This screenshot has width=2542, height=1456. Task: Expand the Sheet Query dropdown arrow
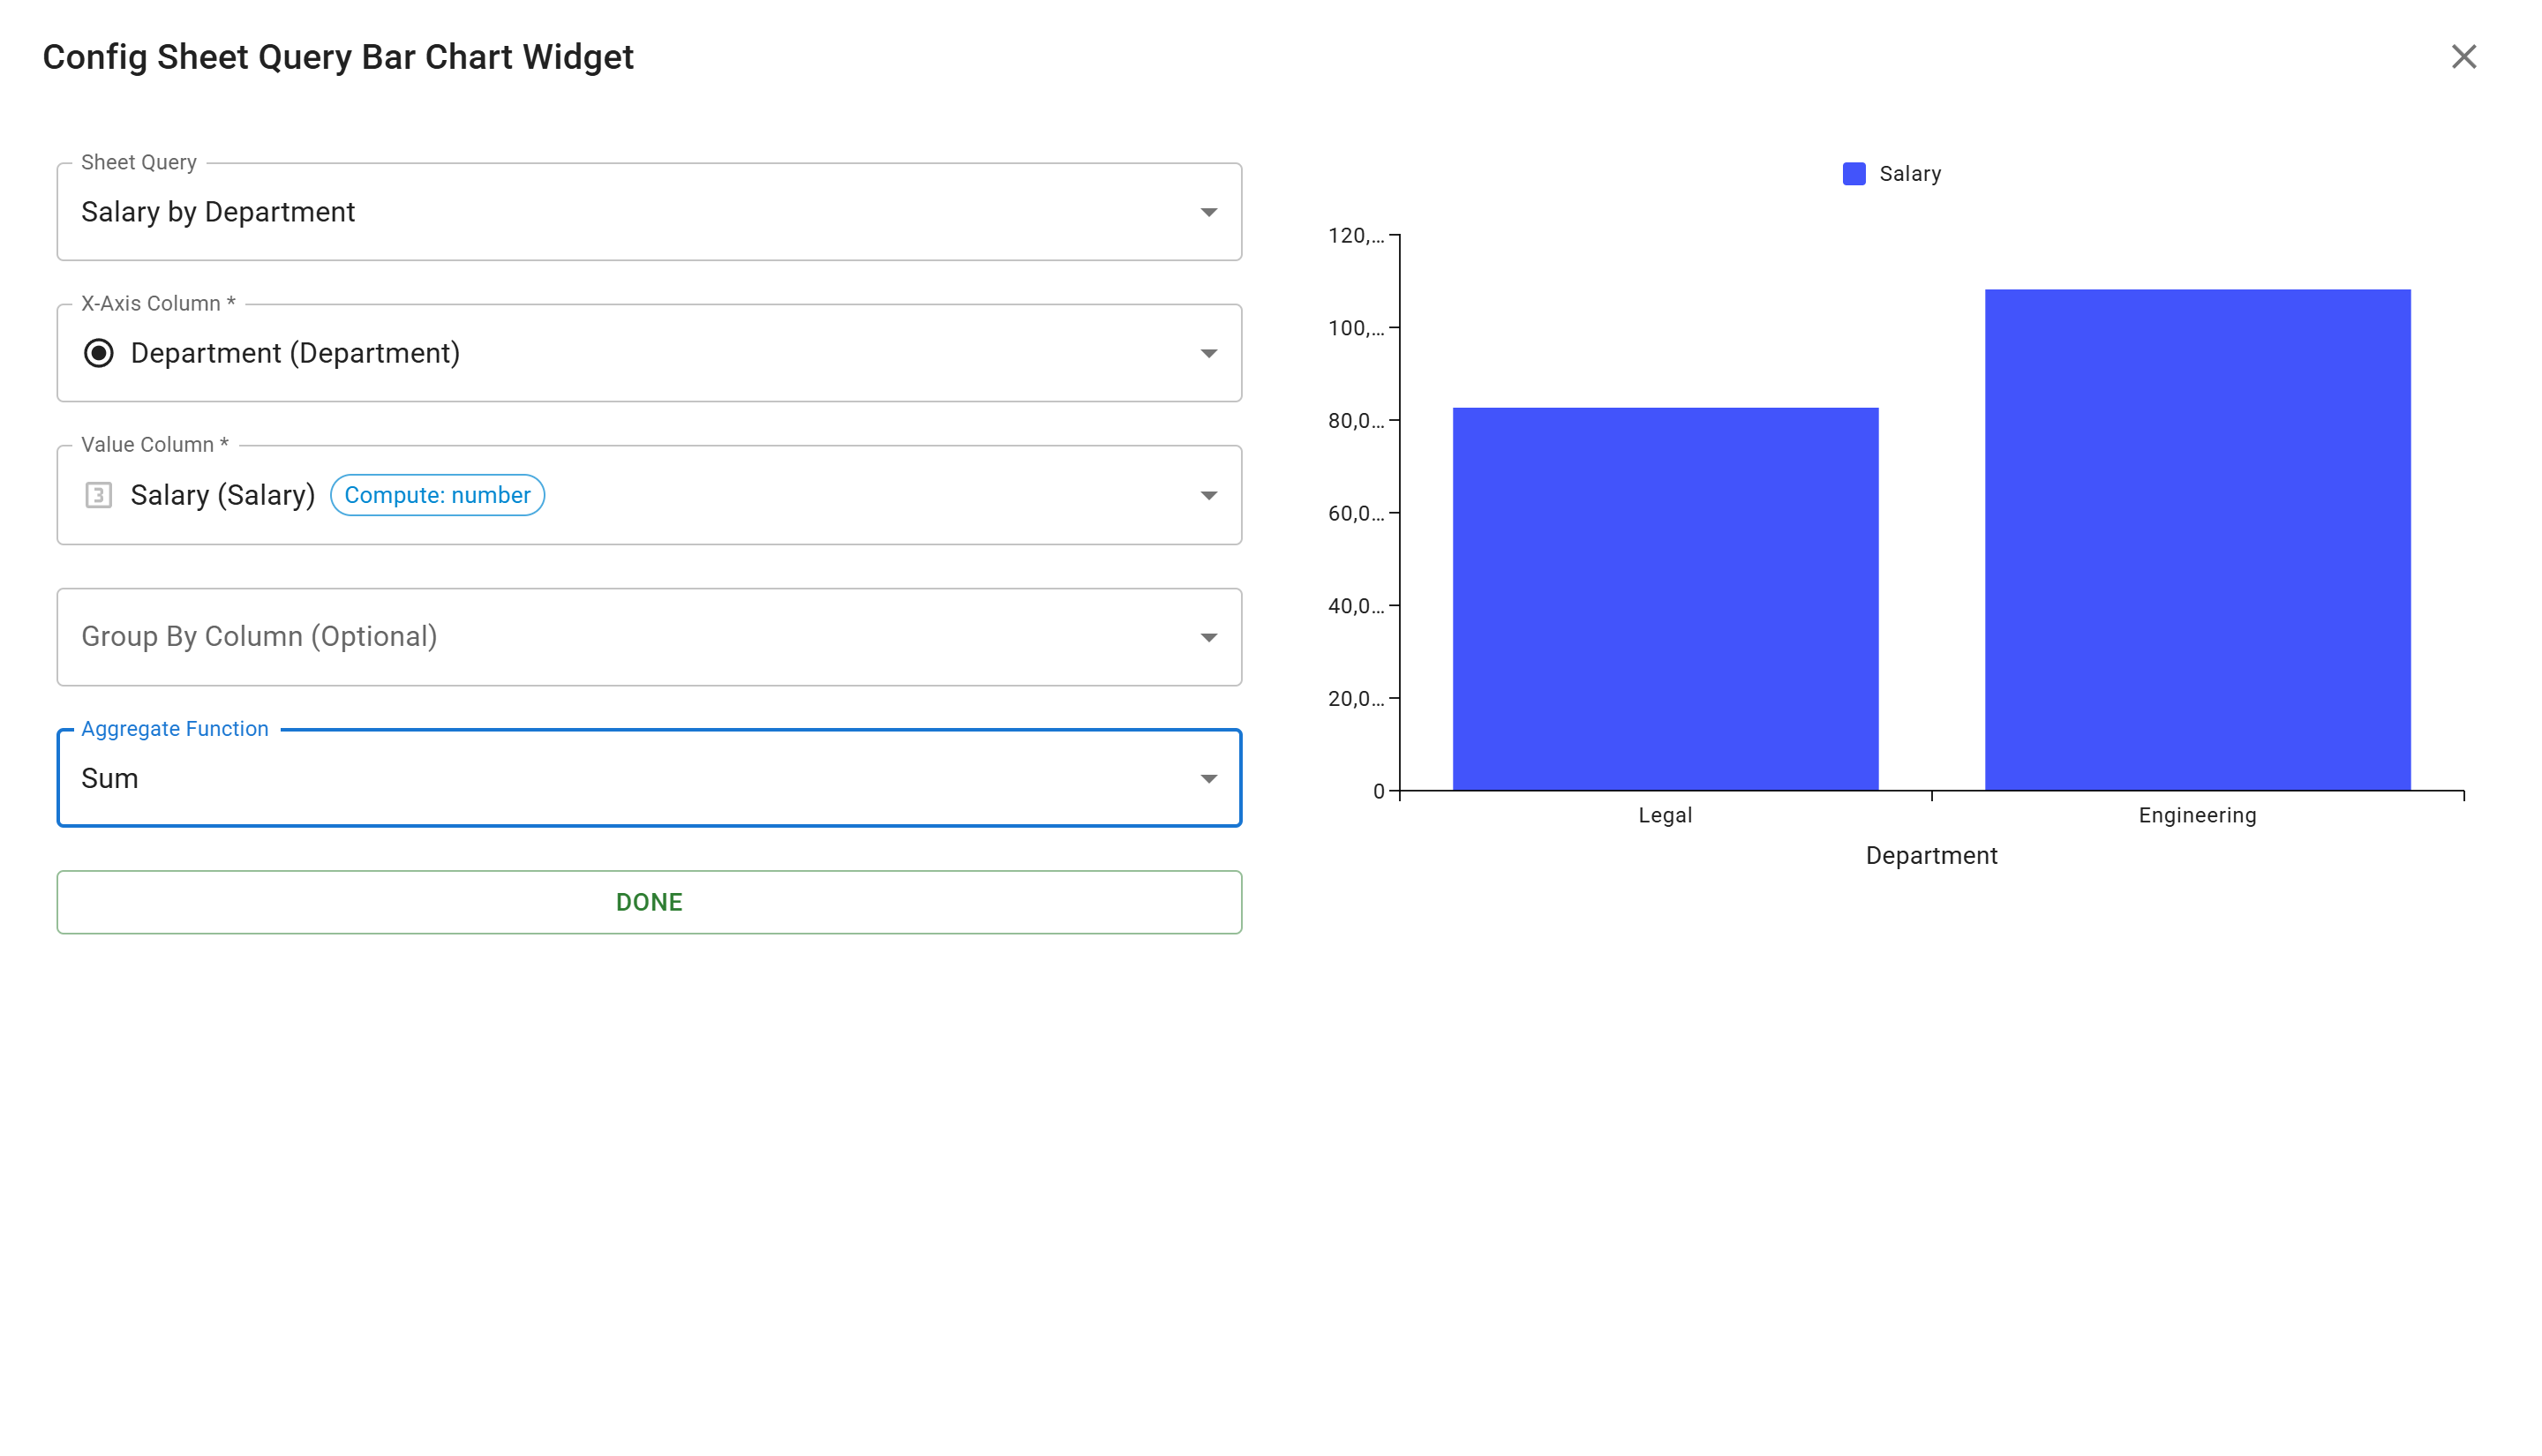tap(1208, 212)
